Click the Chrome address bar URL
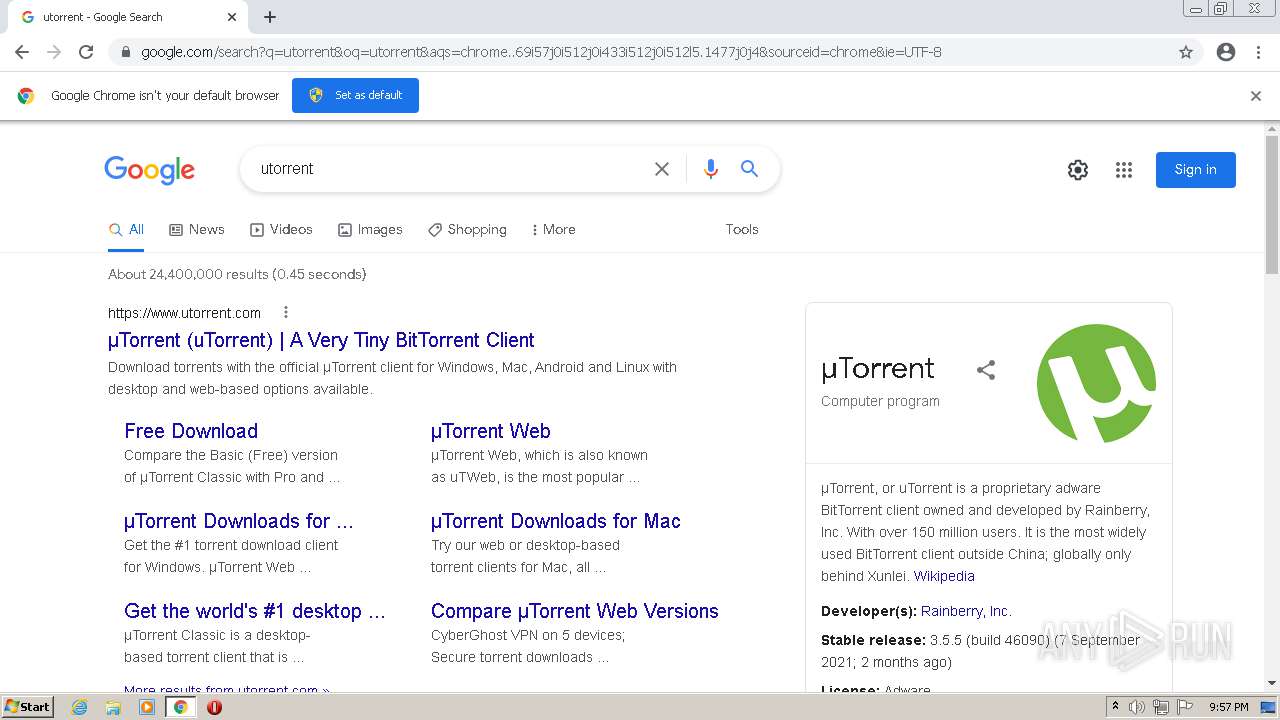This screenshot has width=1280, height=720. click(x=541, y=52)
